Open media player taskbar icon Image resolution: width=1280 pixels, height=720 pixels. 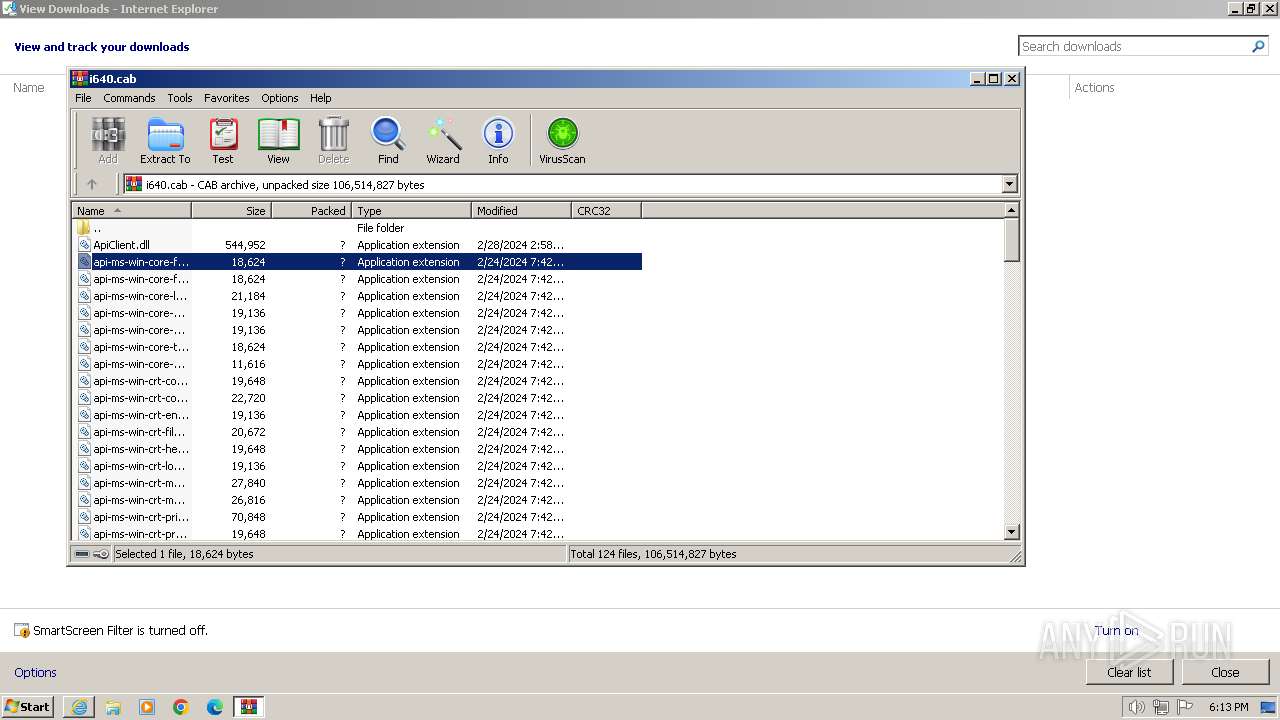coord(147,707)
